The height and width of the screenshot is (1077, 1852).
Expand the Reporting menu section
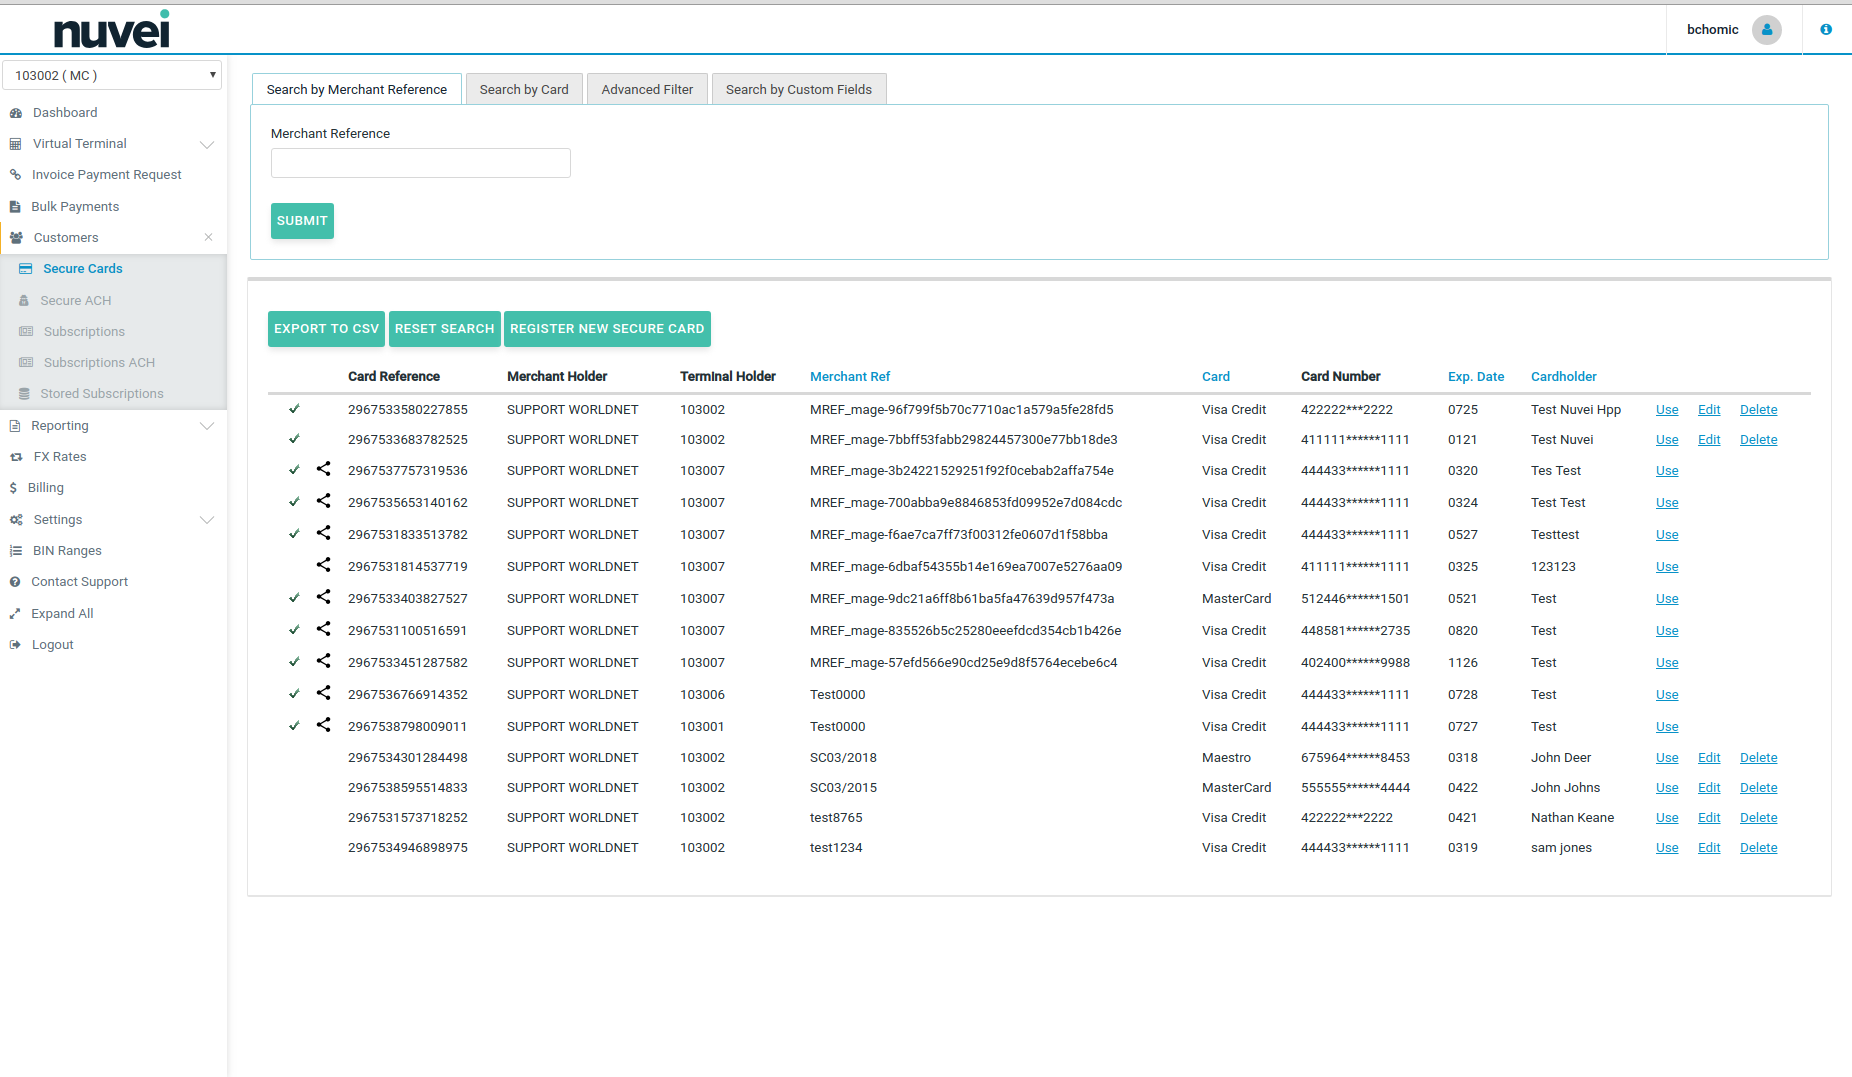(x=207, y=426)
